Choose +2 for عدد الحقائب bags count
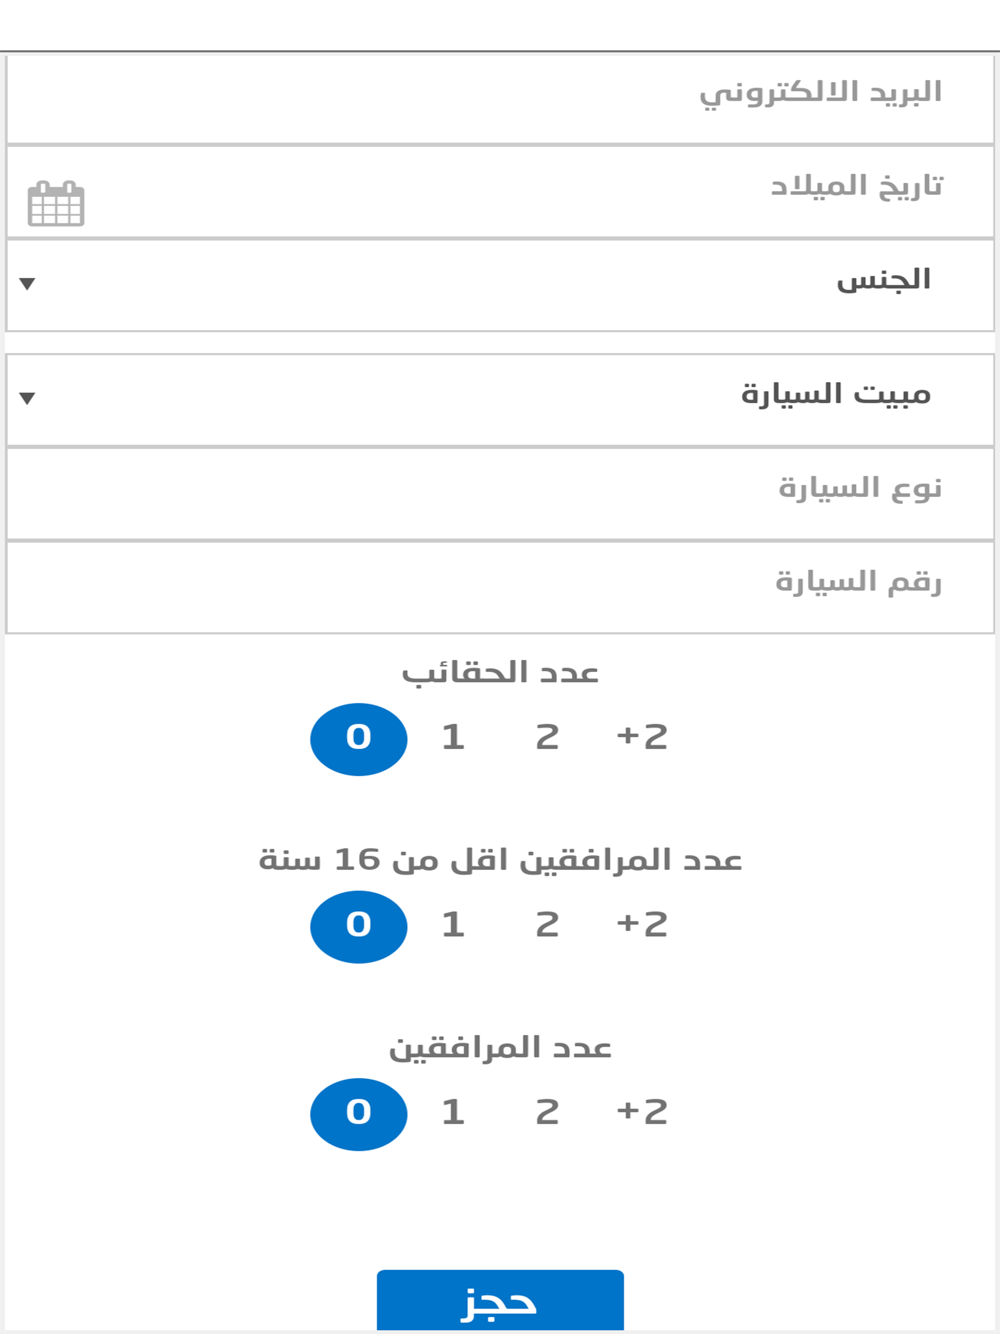The image size is (1000, 1334). 642,738
